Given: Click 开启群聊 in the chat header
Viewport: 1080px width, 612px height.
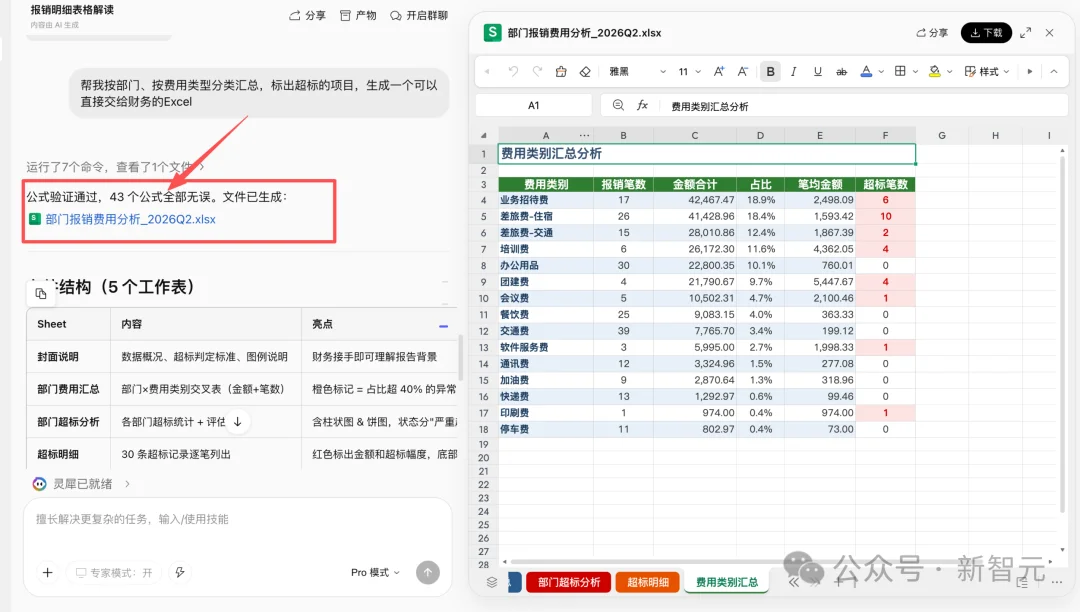Looking at the screenshot, I should (419, 15).
